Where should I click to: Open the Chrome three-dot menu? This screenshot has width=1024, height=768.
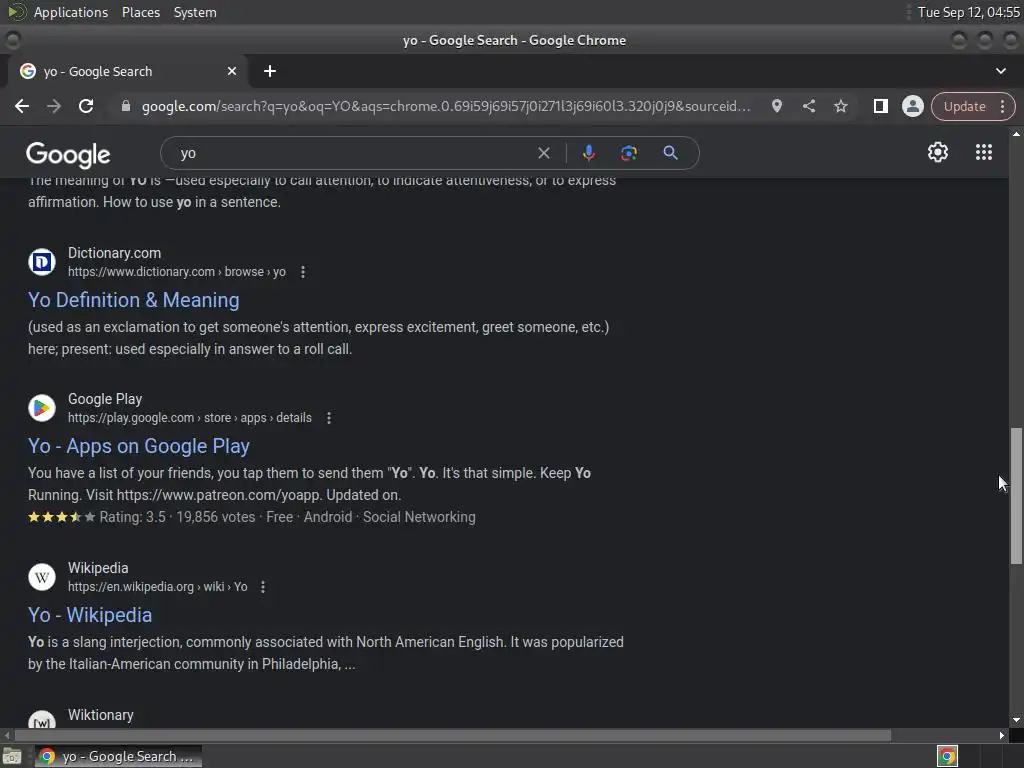1002,106
